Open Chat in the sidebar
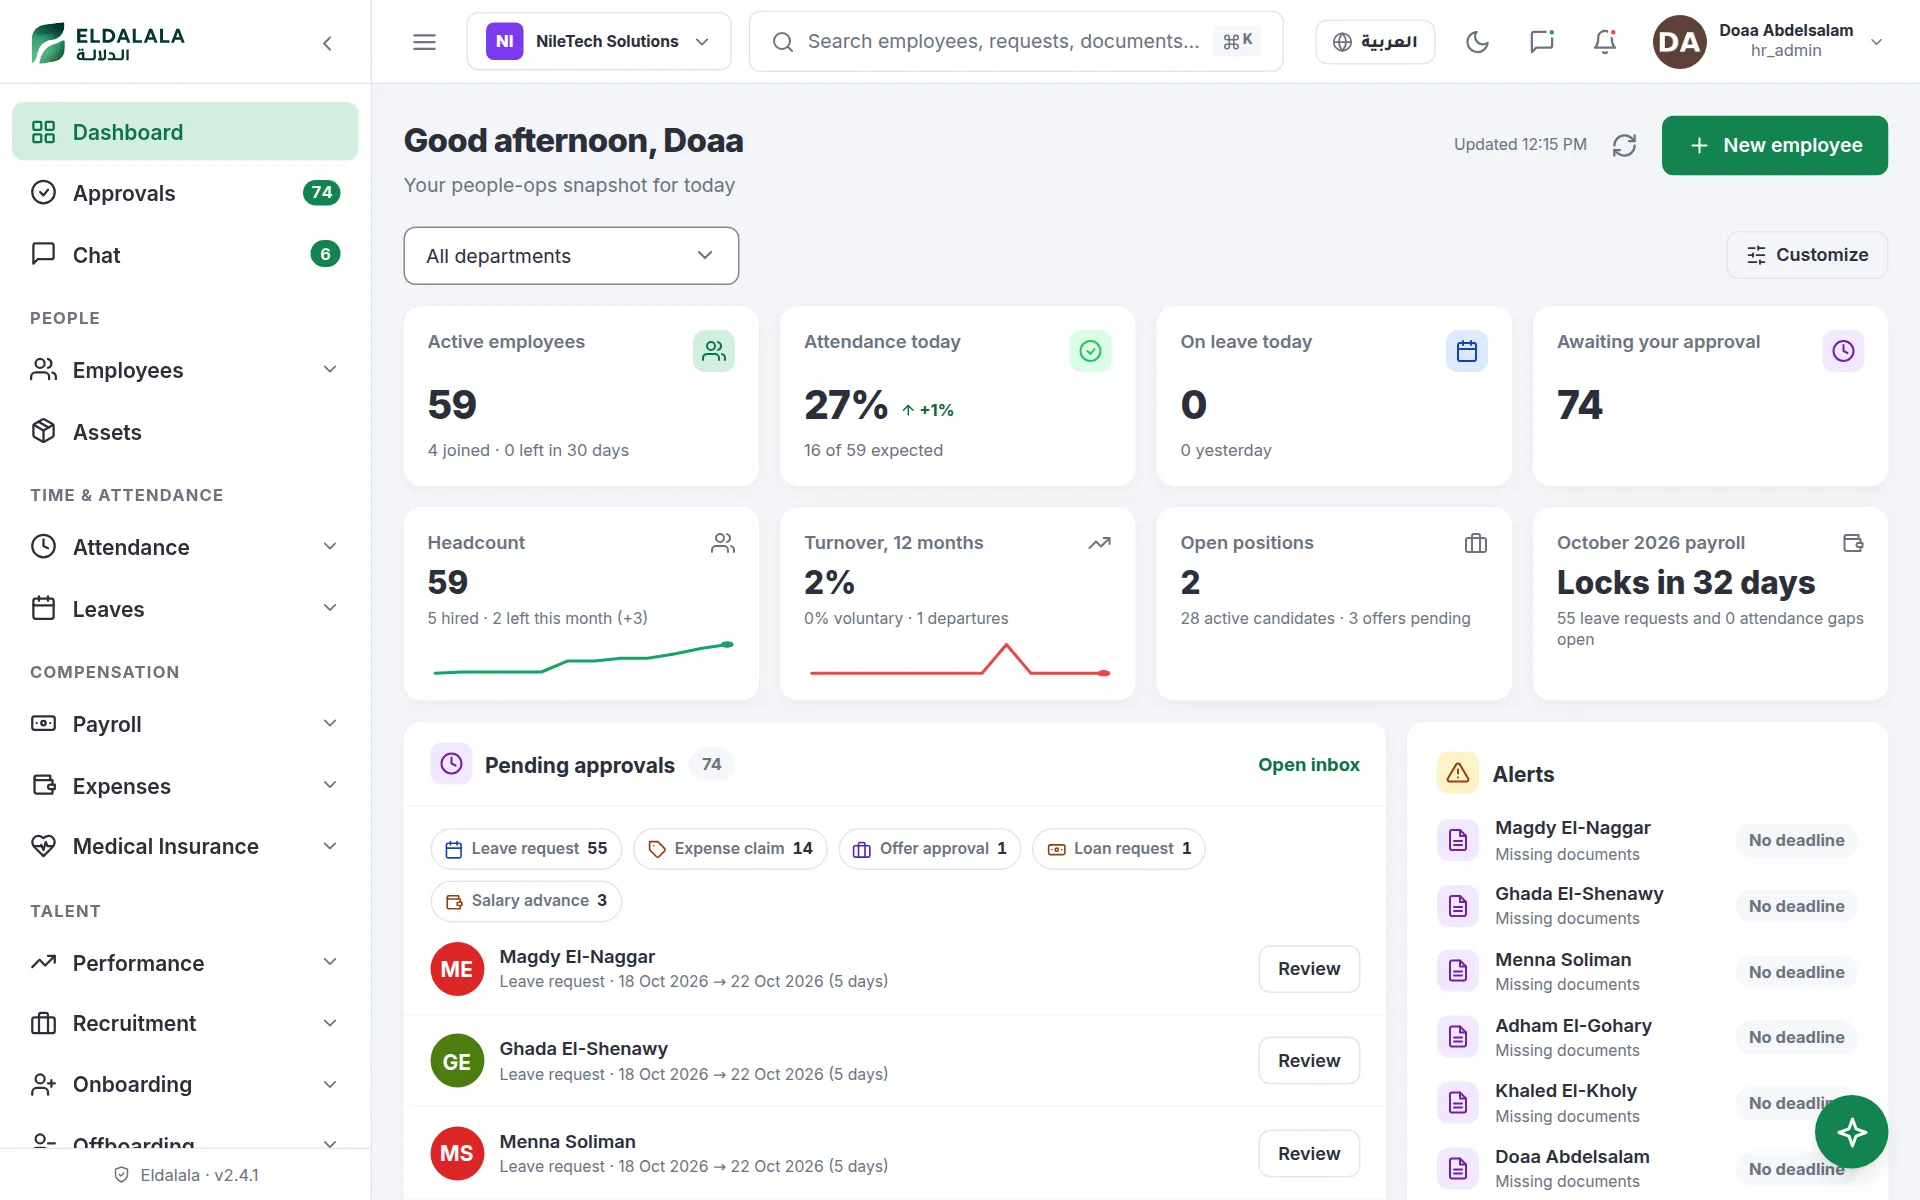This screenshot has width=1920, height=1200. (185, 255)
